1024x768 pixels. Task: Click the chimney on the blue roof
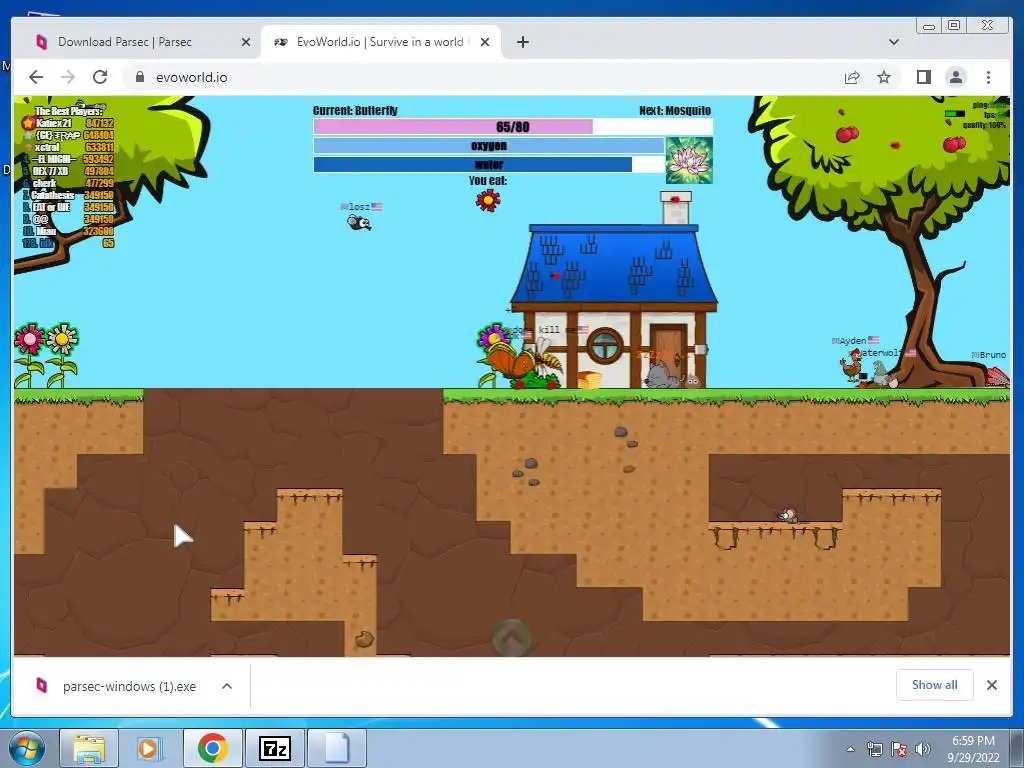(x=676, y=208)
